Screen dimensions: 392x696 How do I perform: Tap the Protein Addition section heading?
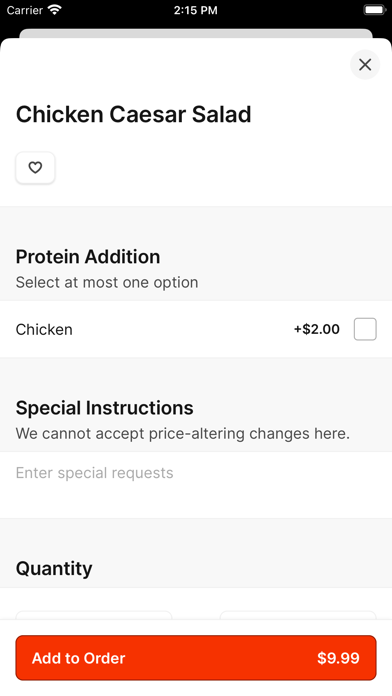[88, 257]
